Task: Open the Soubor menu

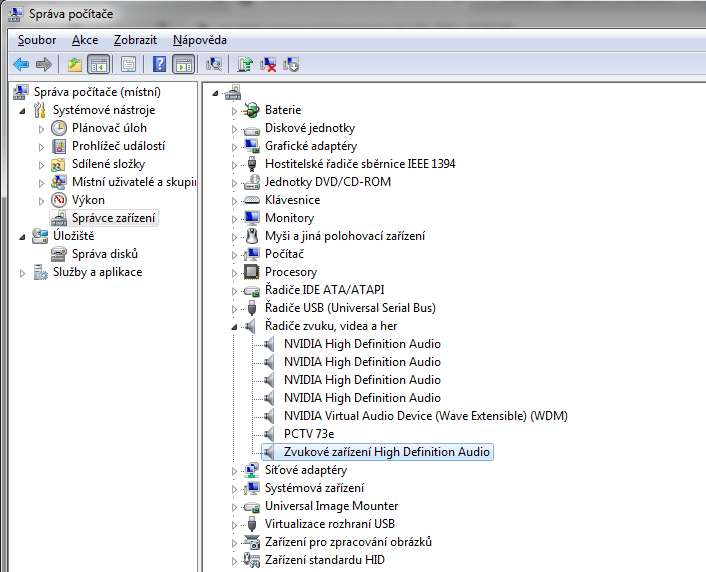Action: (x=37, y=40)
